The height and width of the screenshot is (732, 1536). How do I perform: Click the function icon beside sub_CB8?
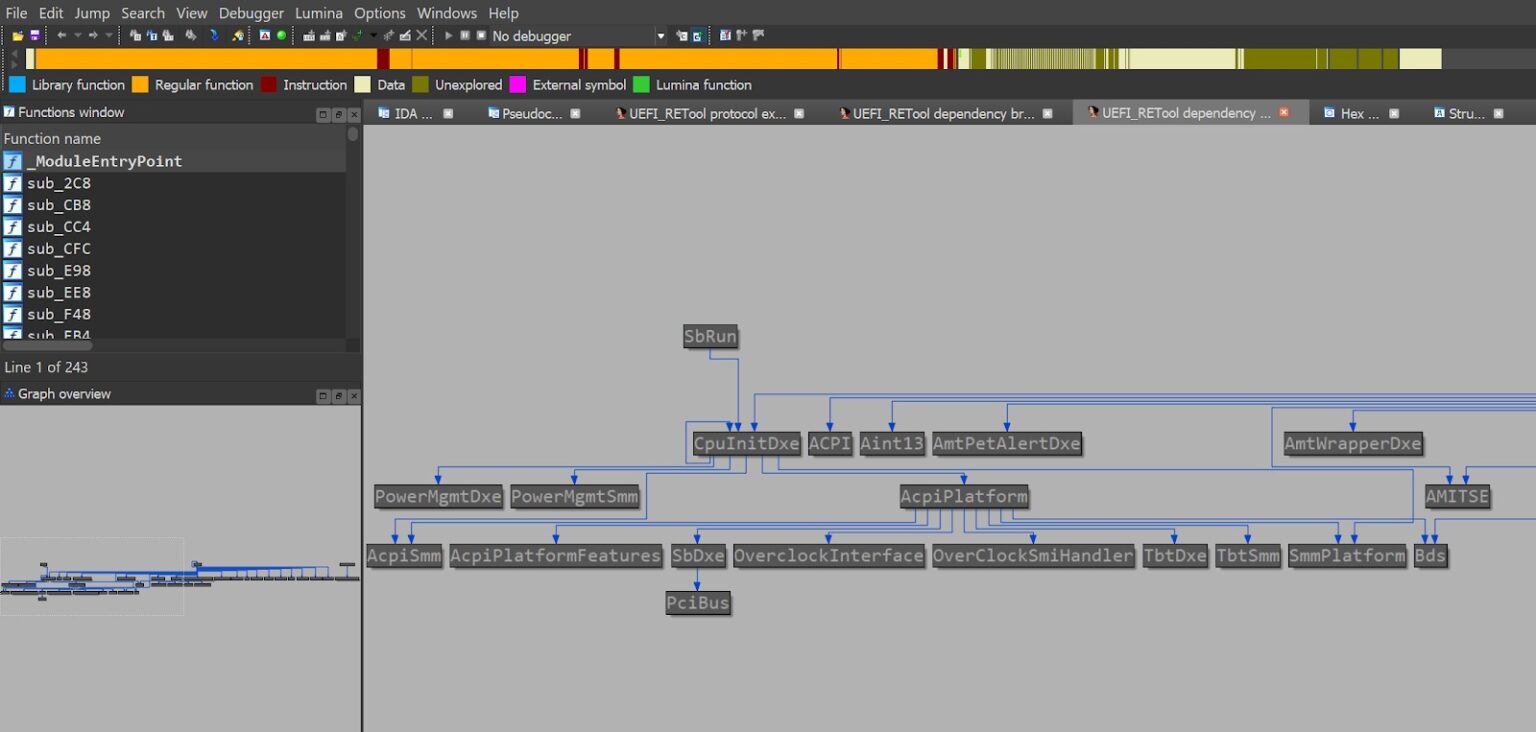(13, 205)
